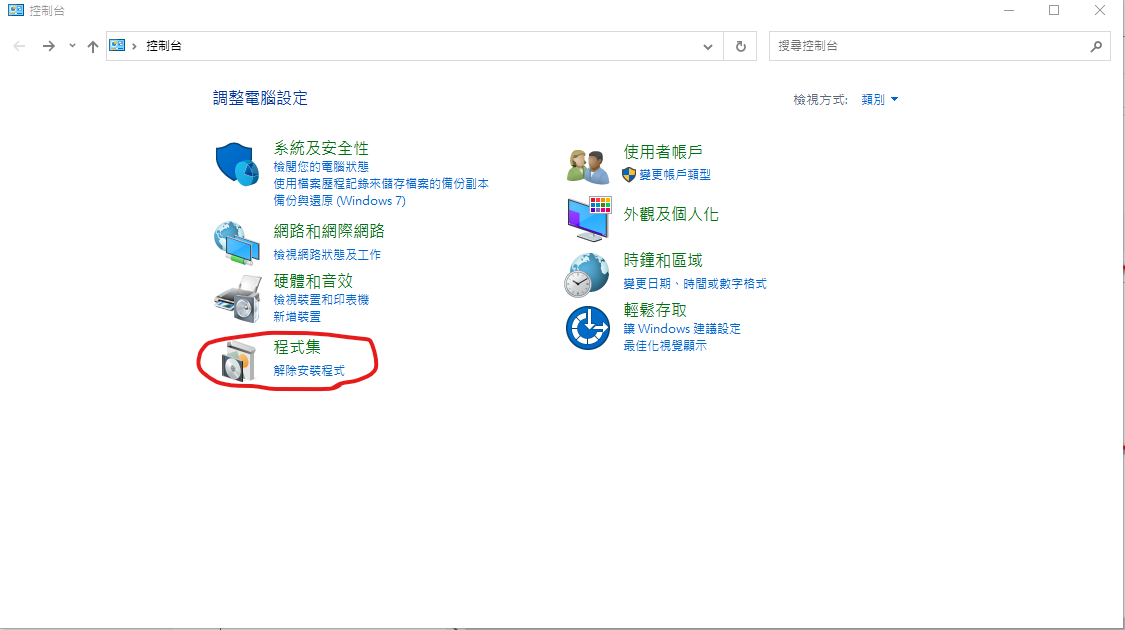Click the refresh button beside address bar
1125x630 pixels.
[x=740, y=47]
